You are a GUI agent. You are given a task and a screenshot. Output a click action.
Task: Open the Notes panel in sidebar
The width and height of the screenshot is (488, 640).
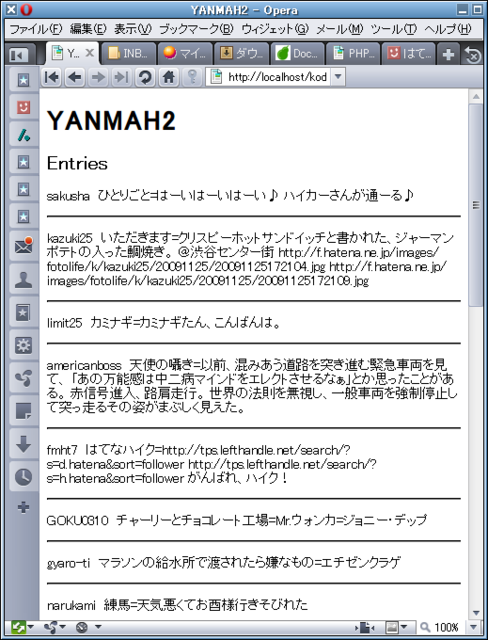[x=23, y=411]
